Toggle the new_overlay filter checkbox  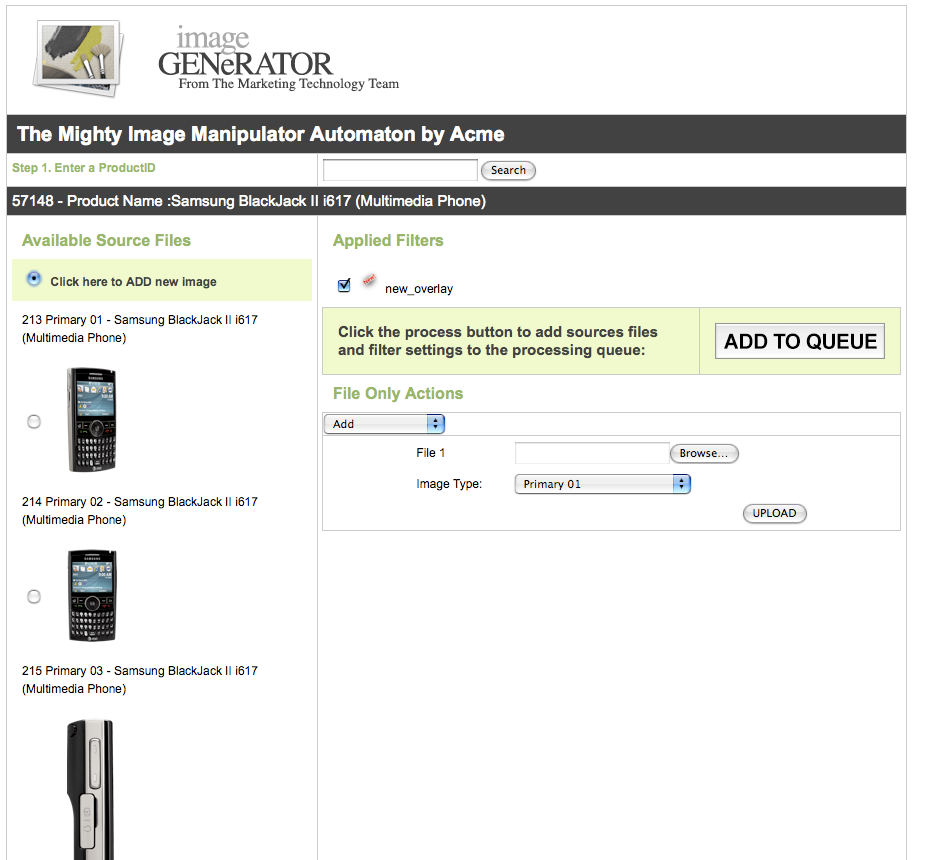pos(344,286)
